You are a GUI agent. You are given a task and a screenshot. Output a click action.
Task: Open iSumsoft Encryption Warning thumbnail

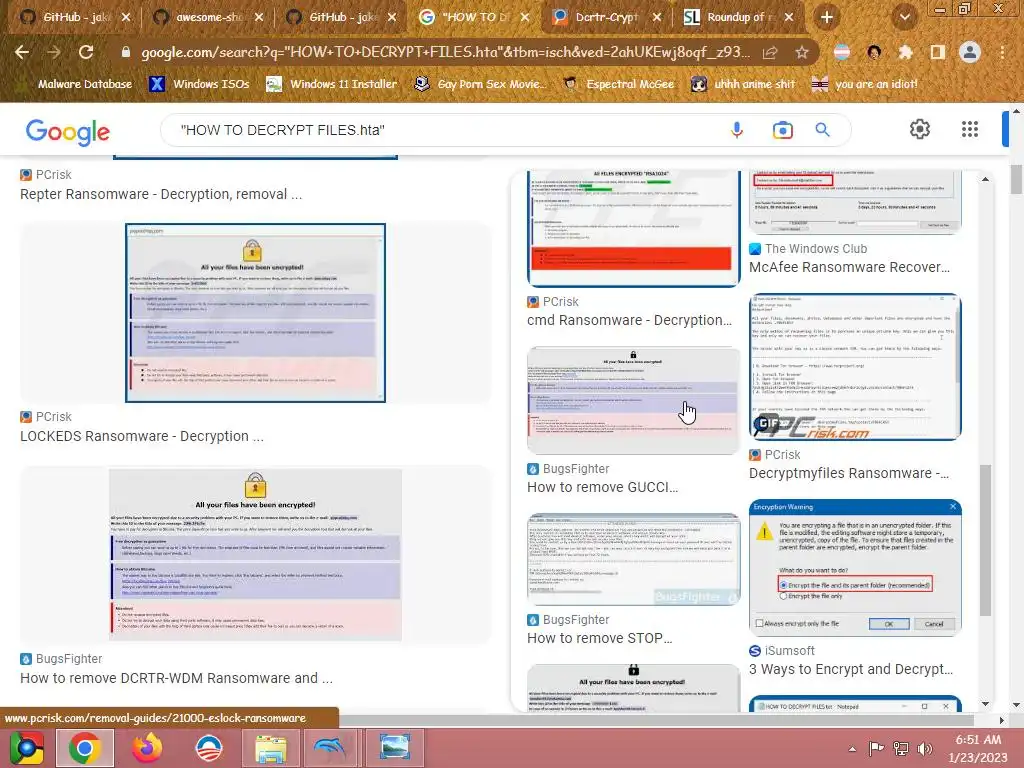tap(855, 568)
